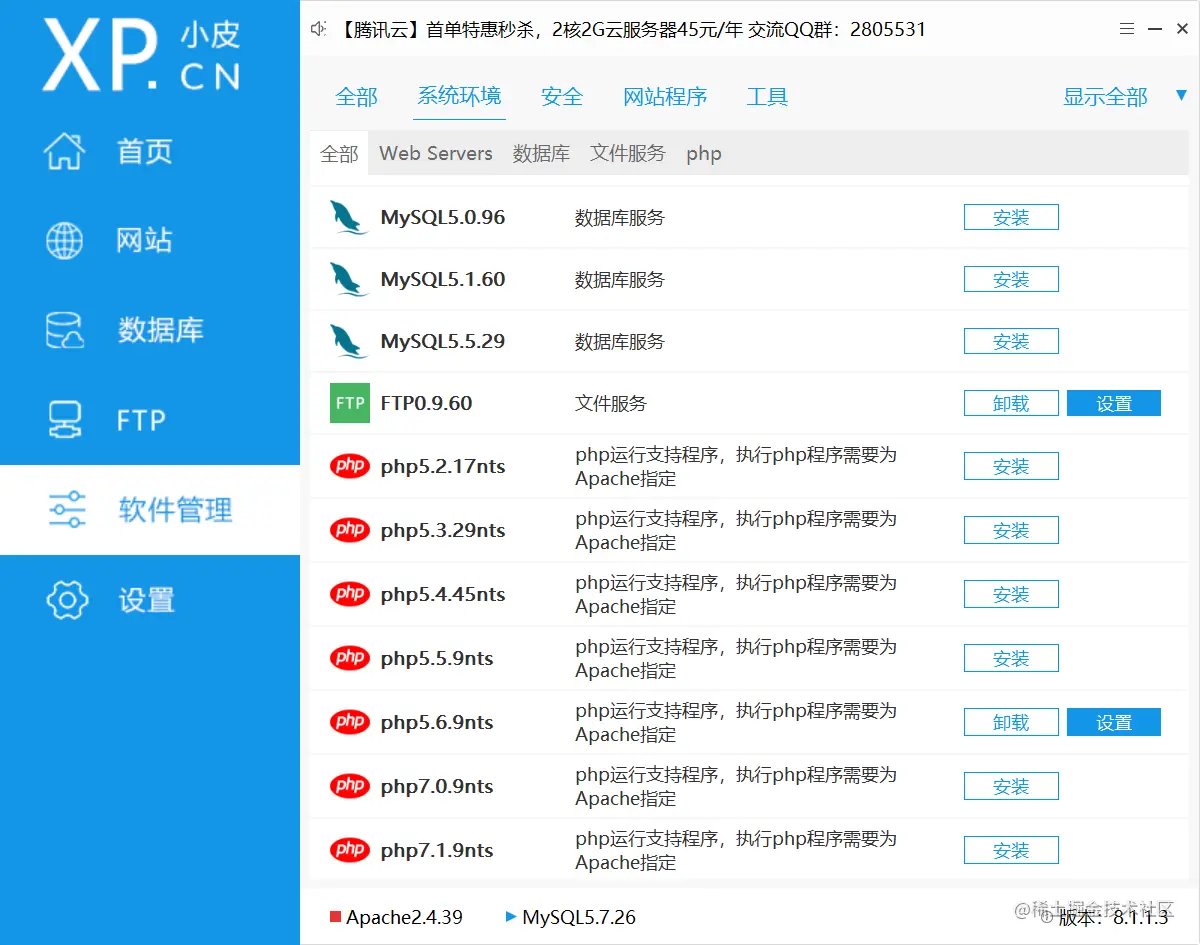The width and height of the screenshot is (1200, 945).
Task: Install php5.5.9nts with 安装 button
Action: (x=1011, y=658)
